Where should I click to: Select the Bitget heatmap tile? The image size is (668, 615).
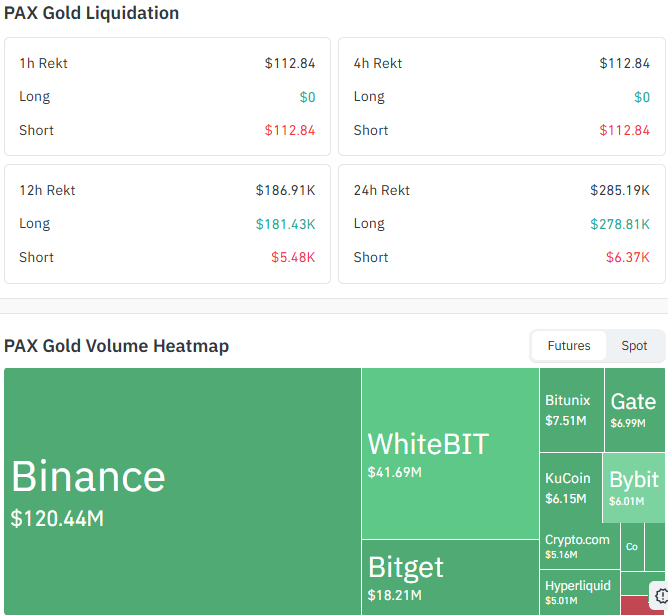[x=450, y=578]
